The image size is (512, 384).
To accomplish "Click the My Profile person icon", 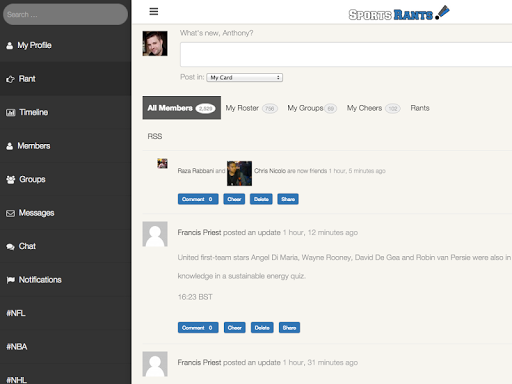I will point(10,45).
